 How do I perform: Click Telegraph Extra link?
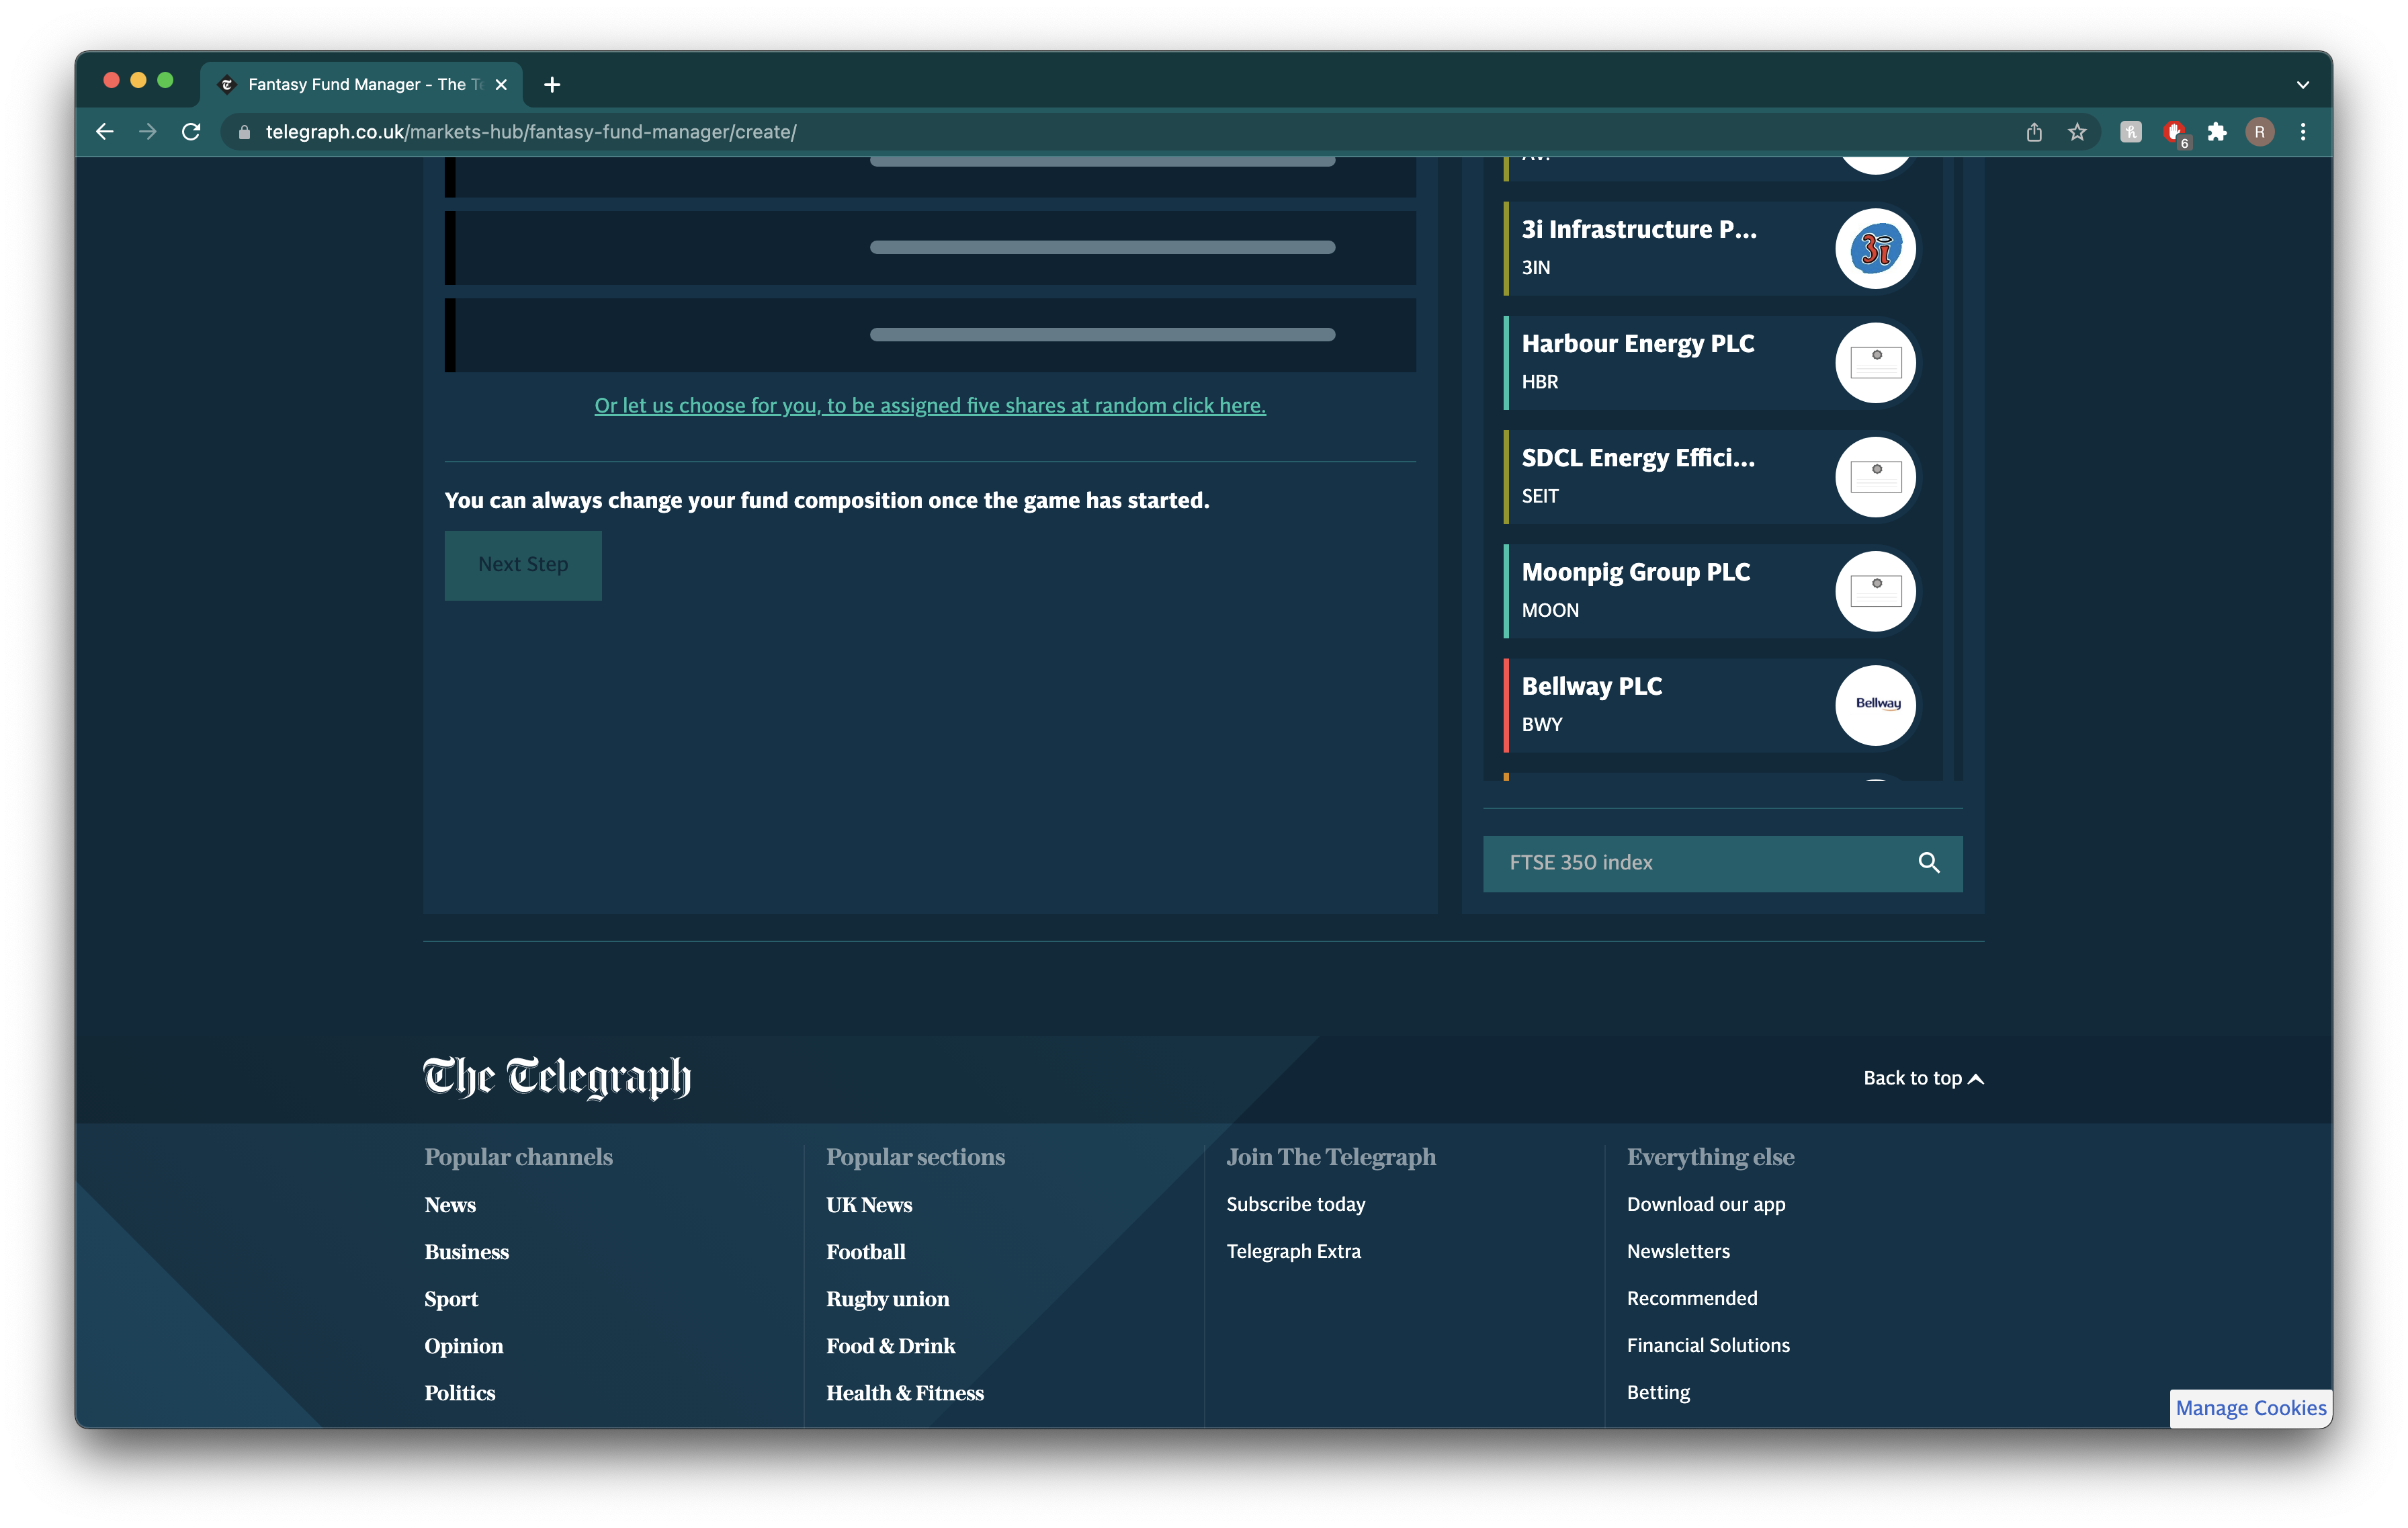[x=1294, y=1251]
